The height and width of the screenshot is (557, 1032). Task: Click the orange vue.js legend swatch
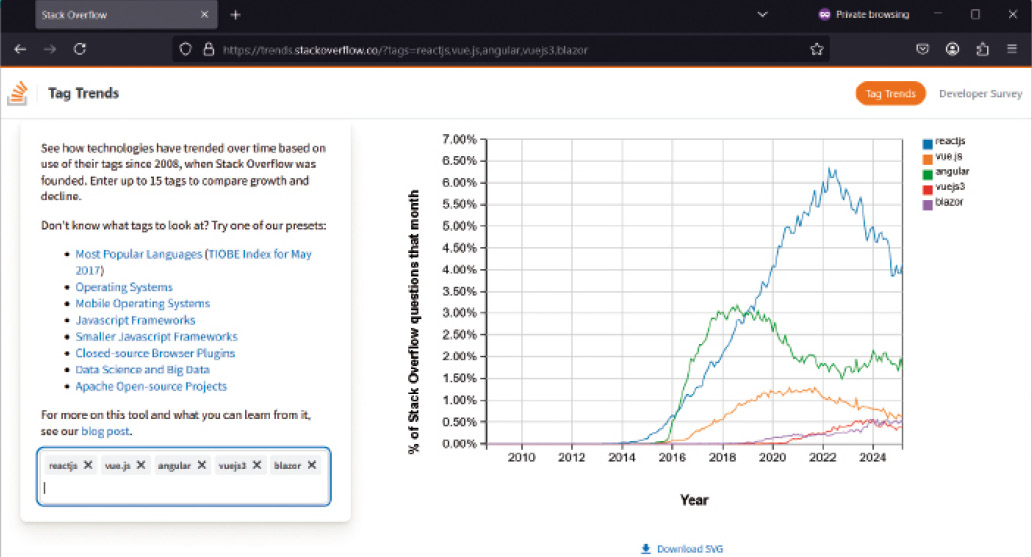point(927,159)
